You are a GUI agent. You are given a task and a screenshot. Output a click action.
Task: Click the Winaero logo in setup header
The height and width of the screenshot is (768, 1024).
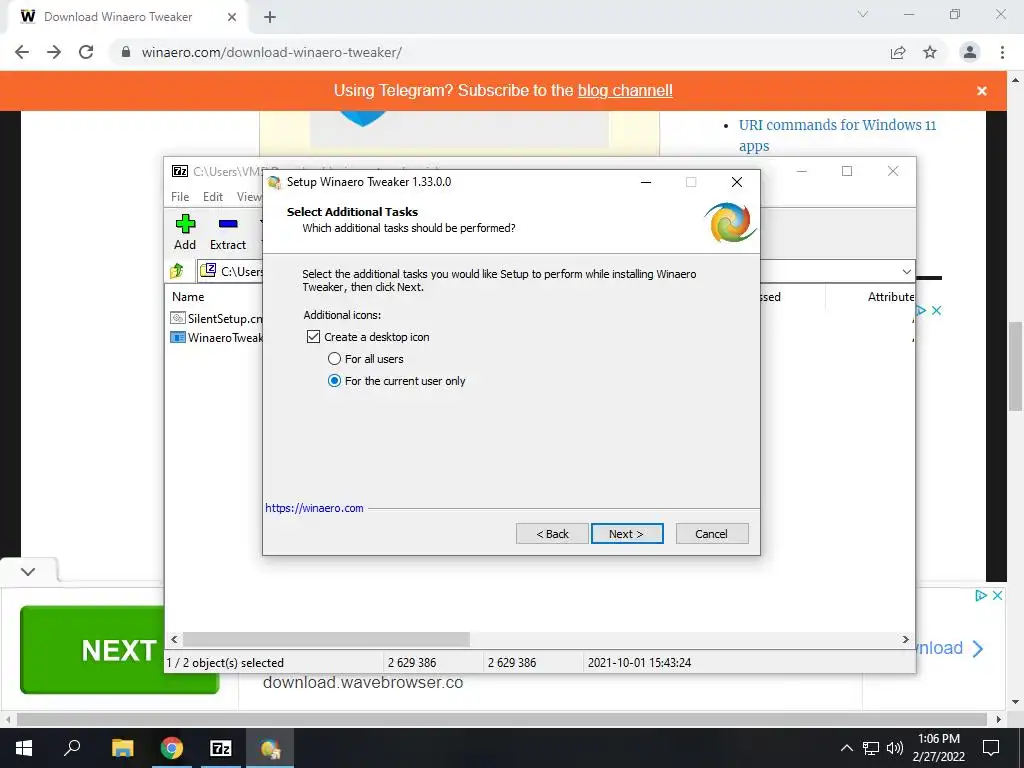[x=730, y=222]
